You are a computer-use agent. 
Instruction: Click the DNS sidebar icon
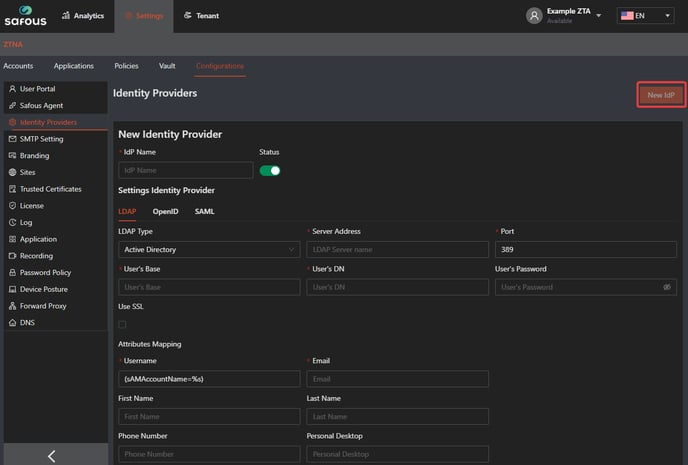point(12,323)
